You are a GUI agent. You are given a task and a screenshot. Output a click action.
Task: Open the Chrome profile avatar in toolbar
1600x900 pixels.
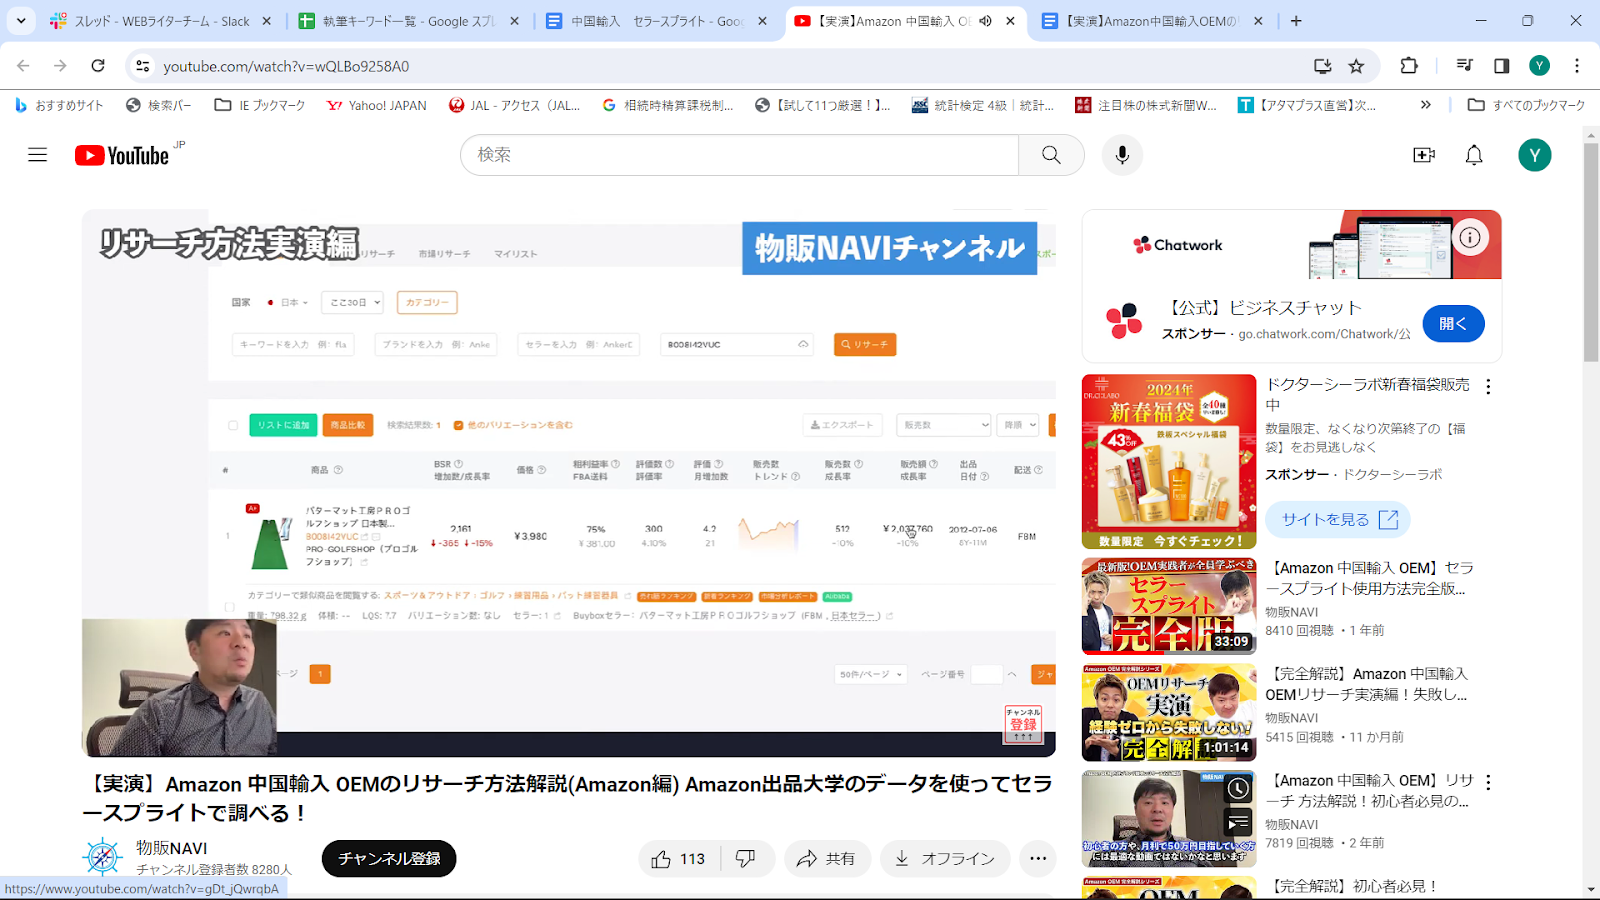coord(1539,66)
